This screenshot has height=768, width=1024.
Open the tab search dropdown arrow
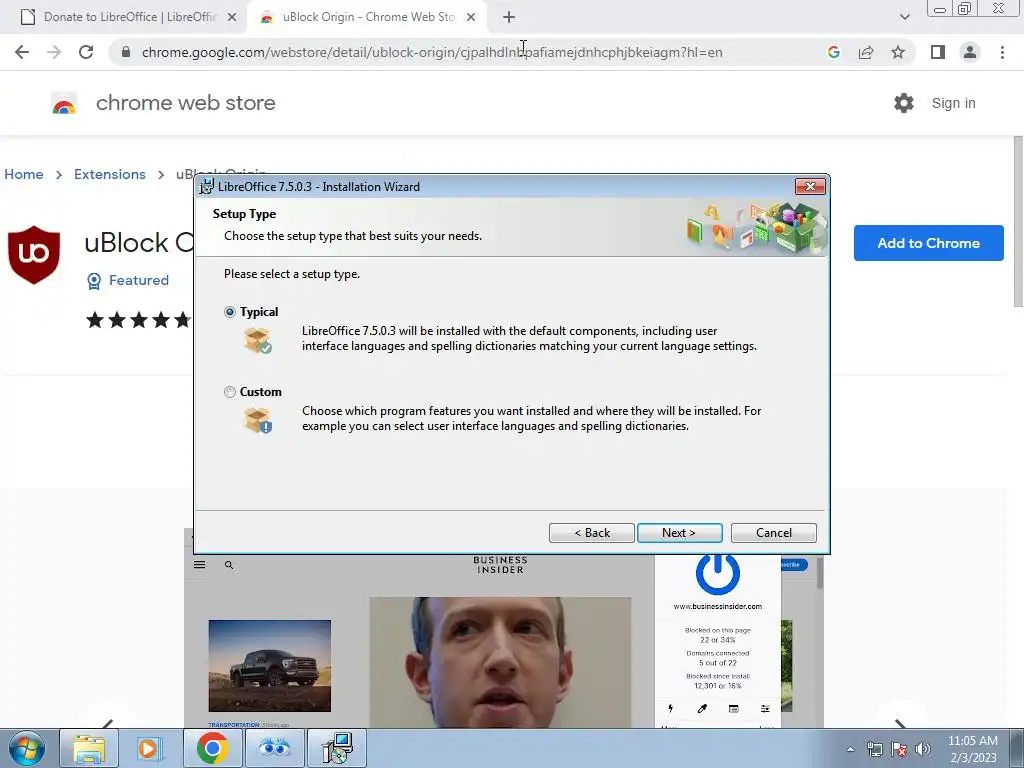904,17
